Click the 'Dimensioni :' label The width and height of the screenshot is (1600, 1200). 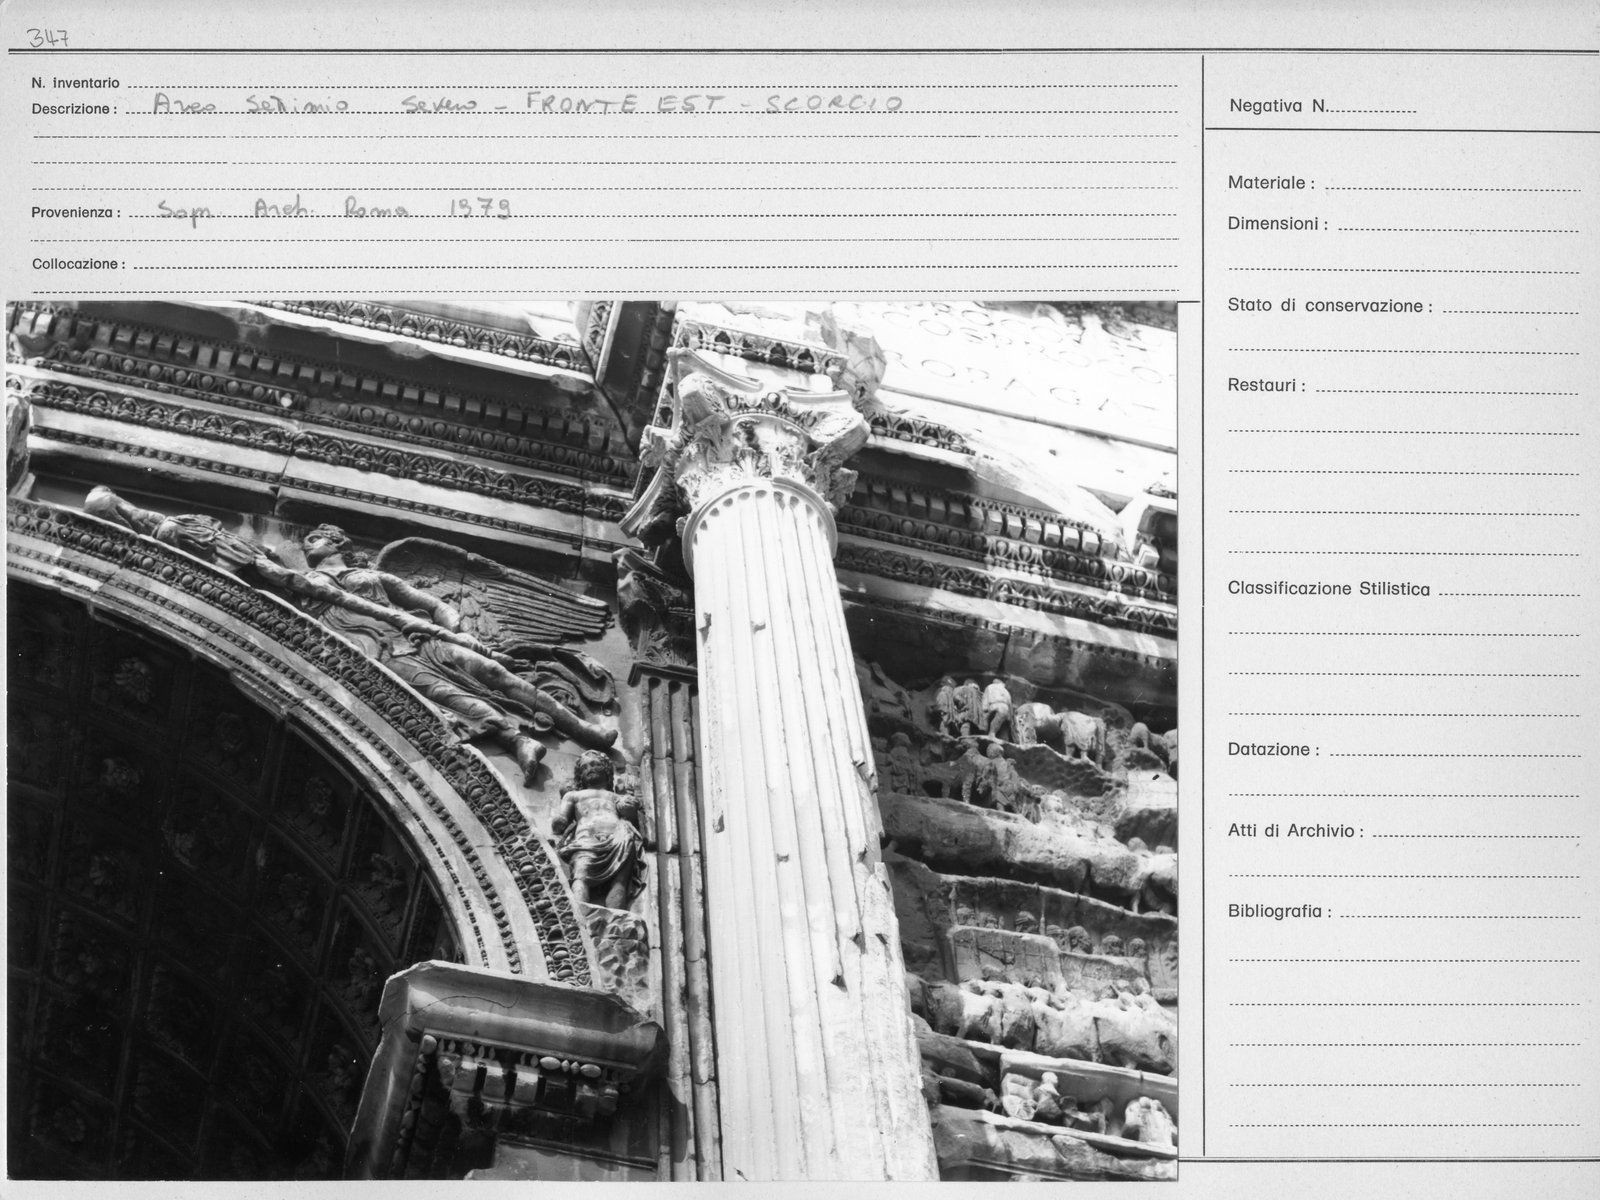[1278, 224]
